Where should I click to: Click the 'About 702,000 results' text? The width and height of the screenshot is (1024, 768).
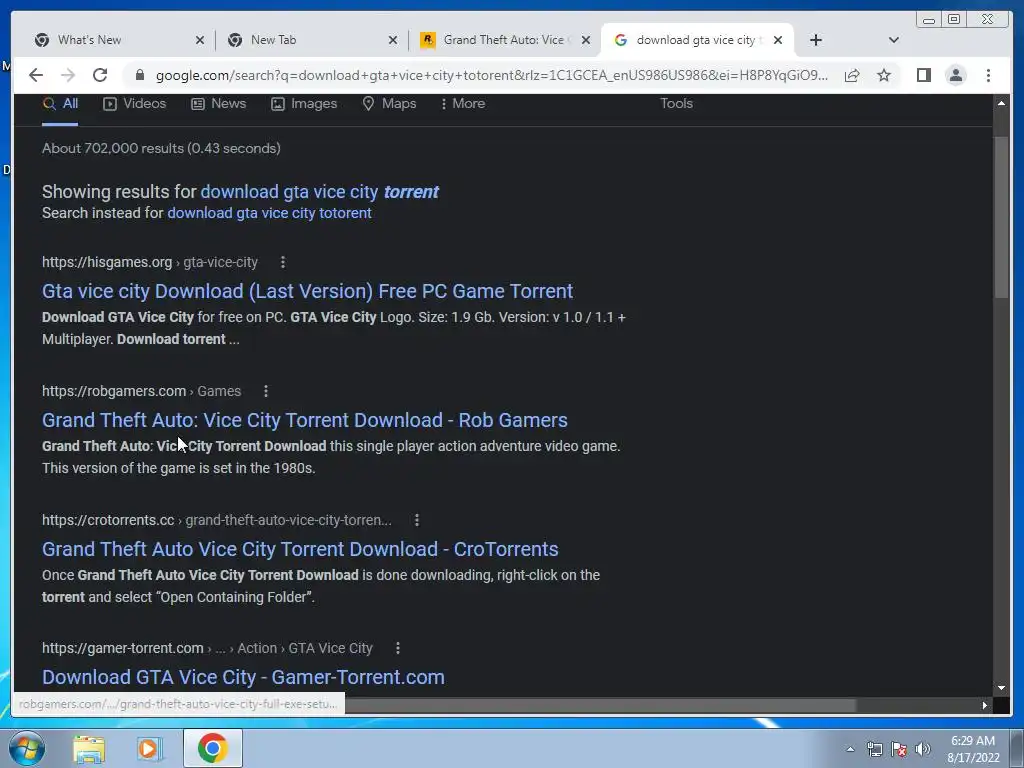coord(161,148)
